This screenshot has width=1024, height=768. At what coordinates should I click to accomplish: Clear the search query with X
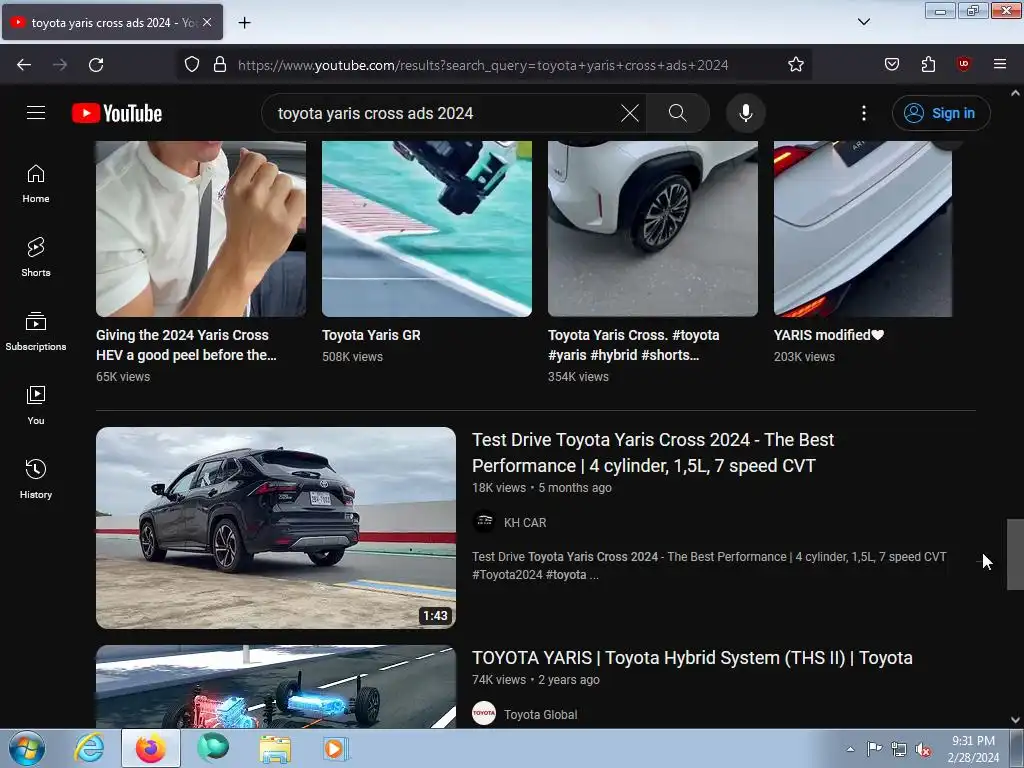pos(630,113)
